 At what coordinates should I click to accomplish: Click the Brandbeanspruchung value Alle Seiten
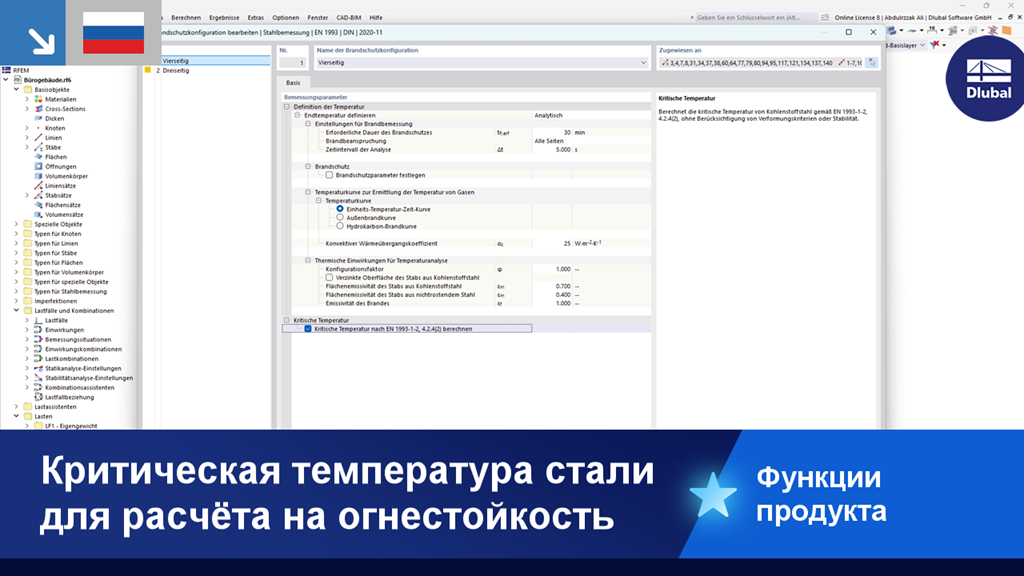(x=591, y=140)
